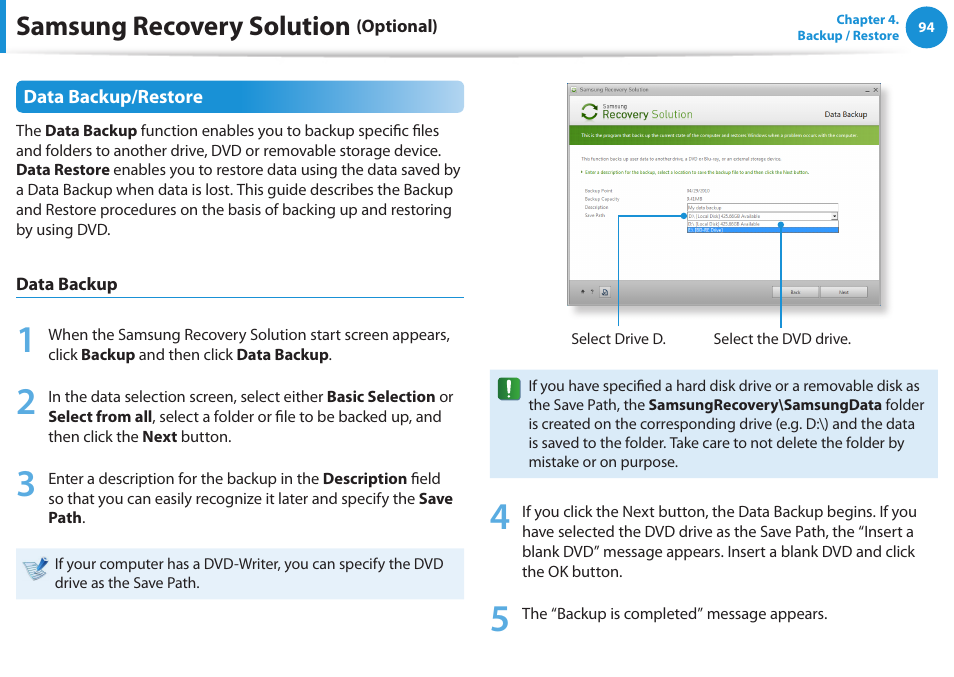954x677 pixels.
Task: Click the document icon button in dialog footer
Action: click(x=605, y=292)
